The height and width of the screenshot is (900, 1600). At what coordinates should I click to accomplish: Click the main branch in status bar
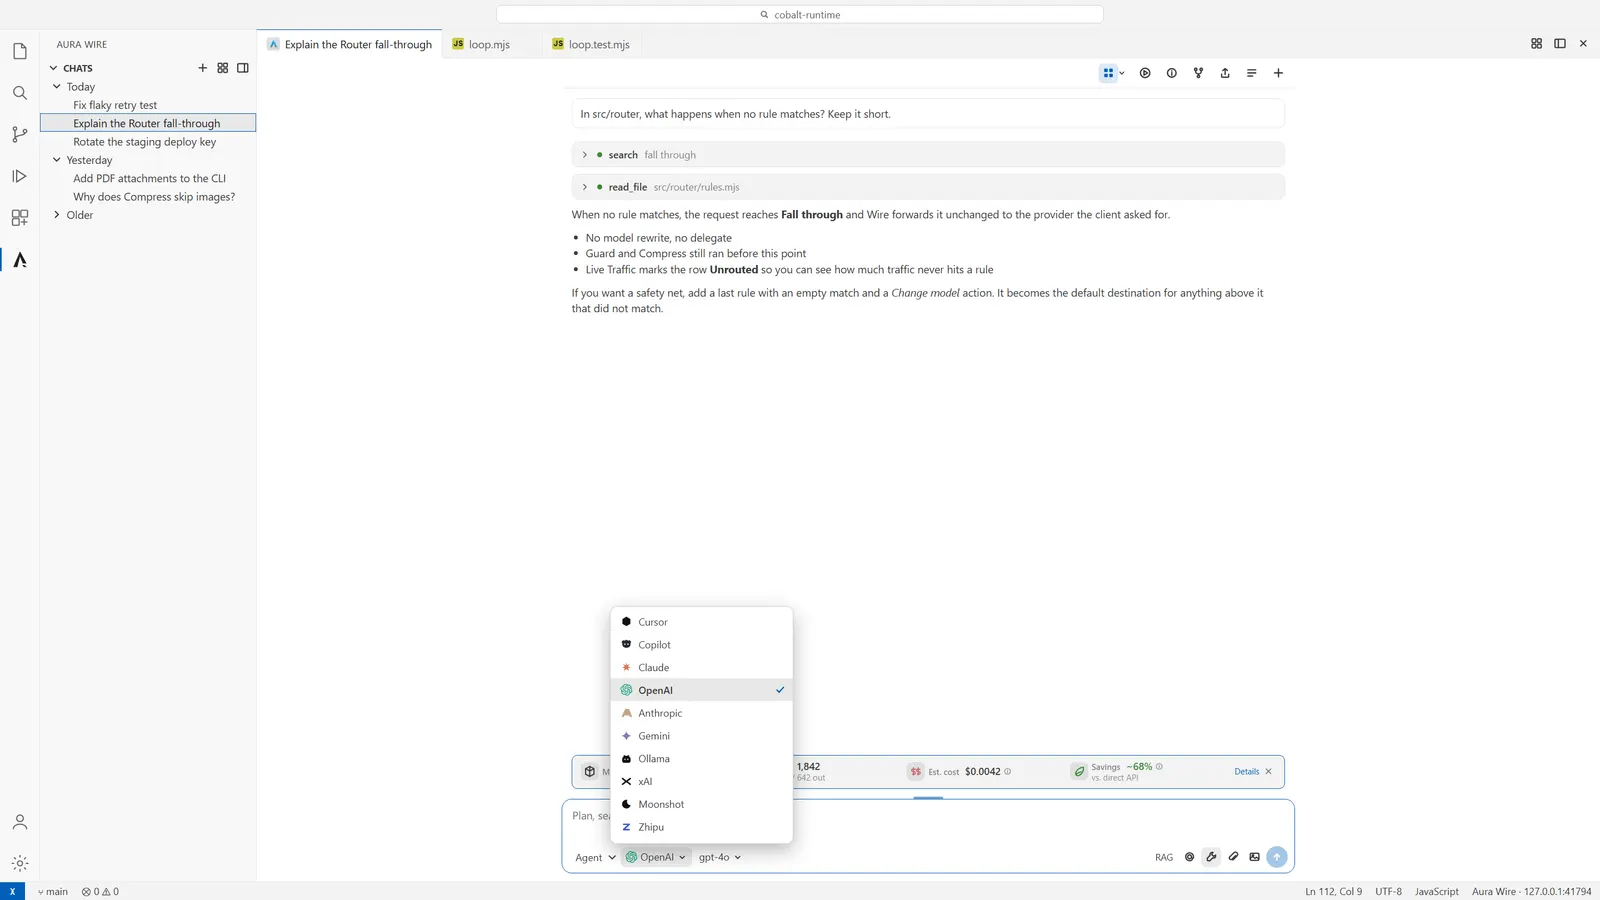pyautogui.click(x=53, y=892)
